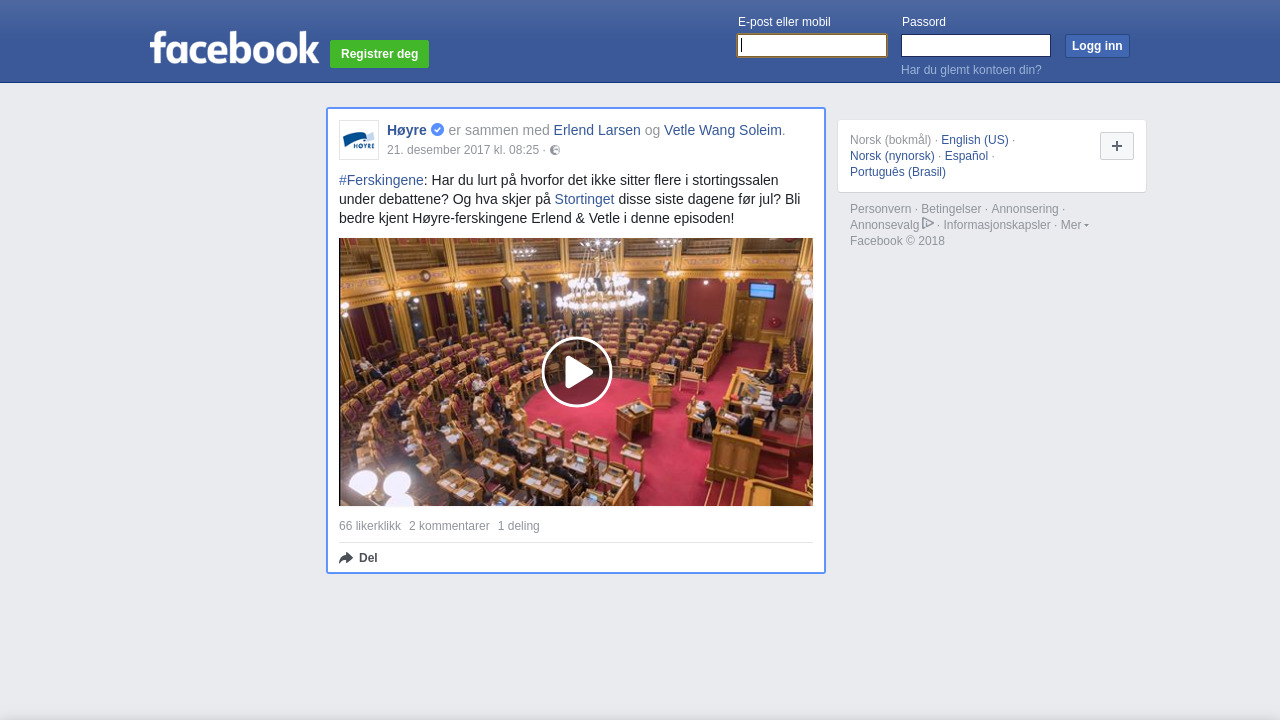Open Erlend Larsen's profile link
Viewport: 1280px width, 720px height.
[x=597, y=130]
